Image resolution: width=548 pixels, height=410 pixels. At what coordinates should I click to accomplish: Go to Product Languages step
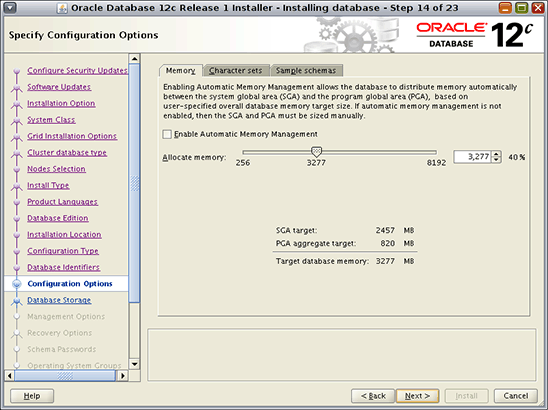click(x=63, y=202)
